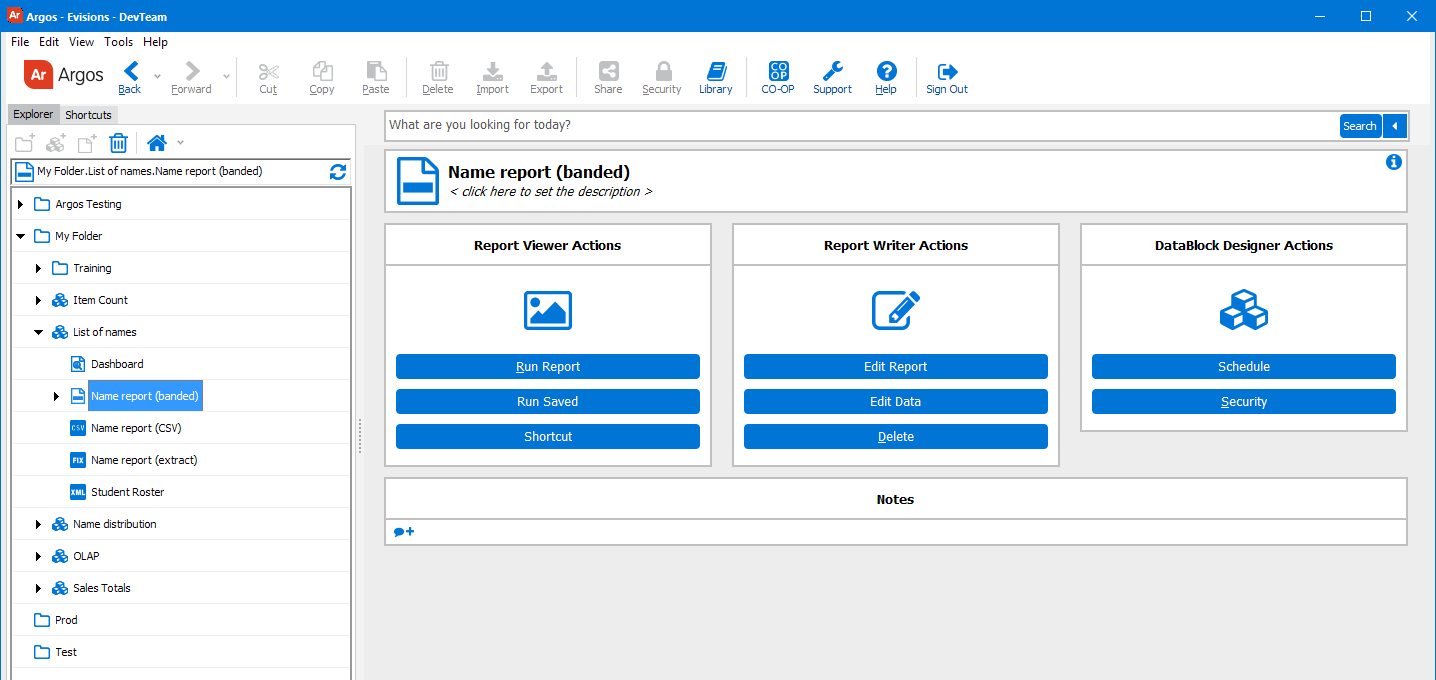Click the new folder icon in Explorer

pos(25,143)
